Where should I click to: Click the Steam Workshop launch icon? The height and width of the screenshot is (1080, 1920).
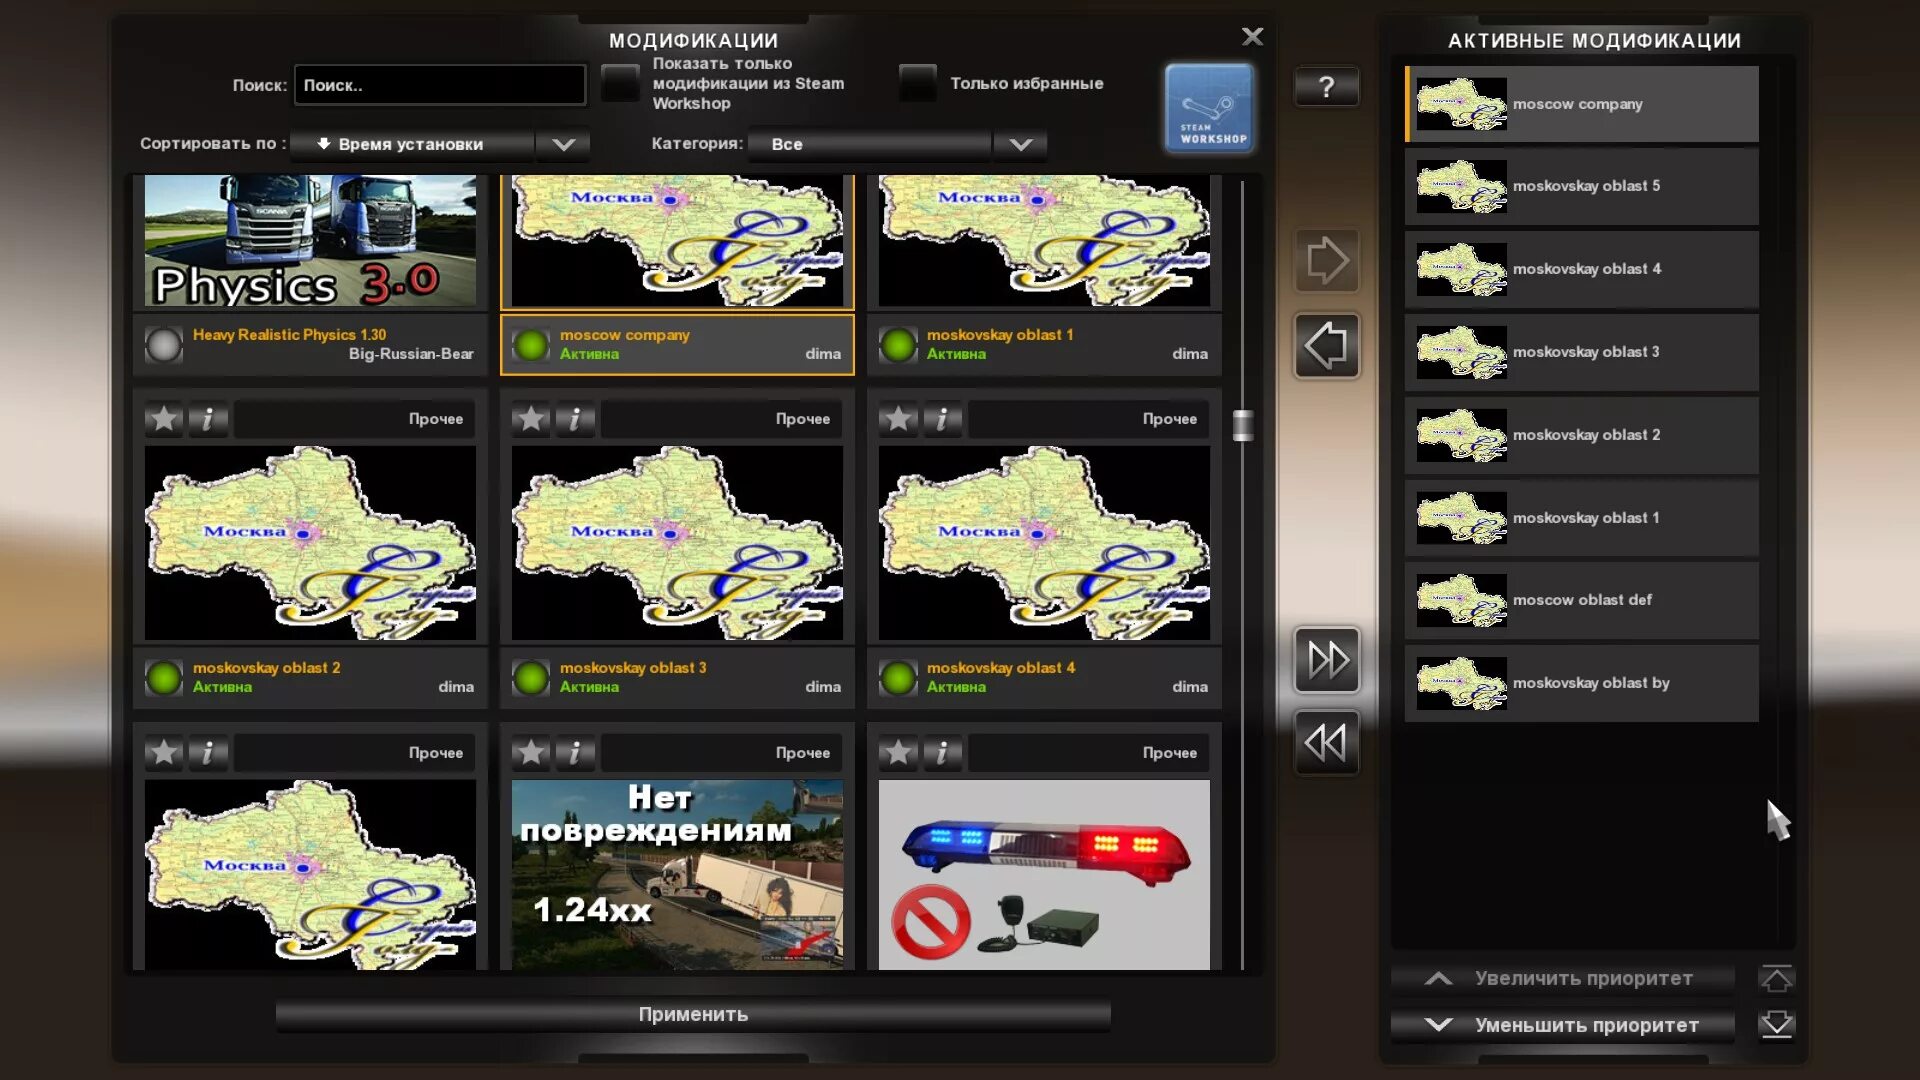click(x=1207, y=108)
